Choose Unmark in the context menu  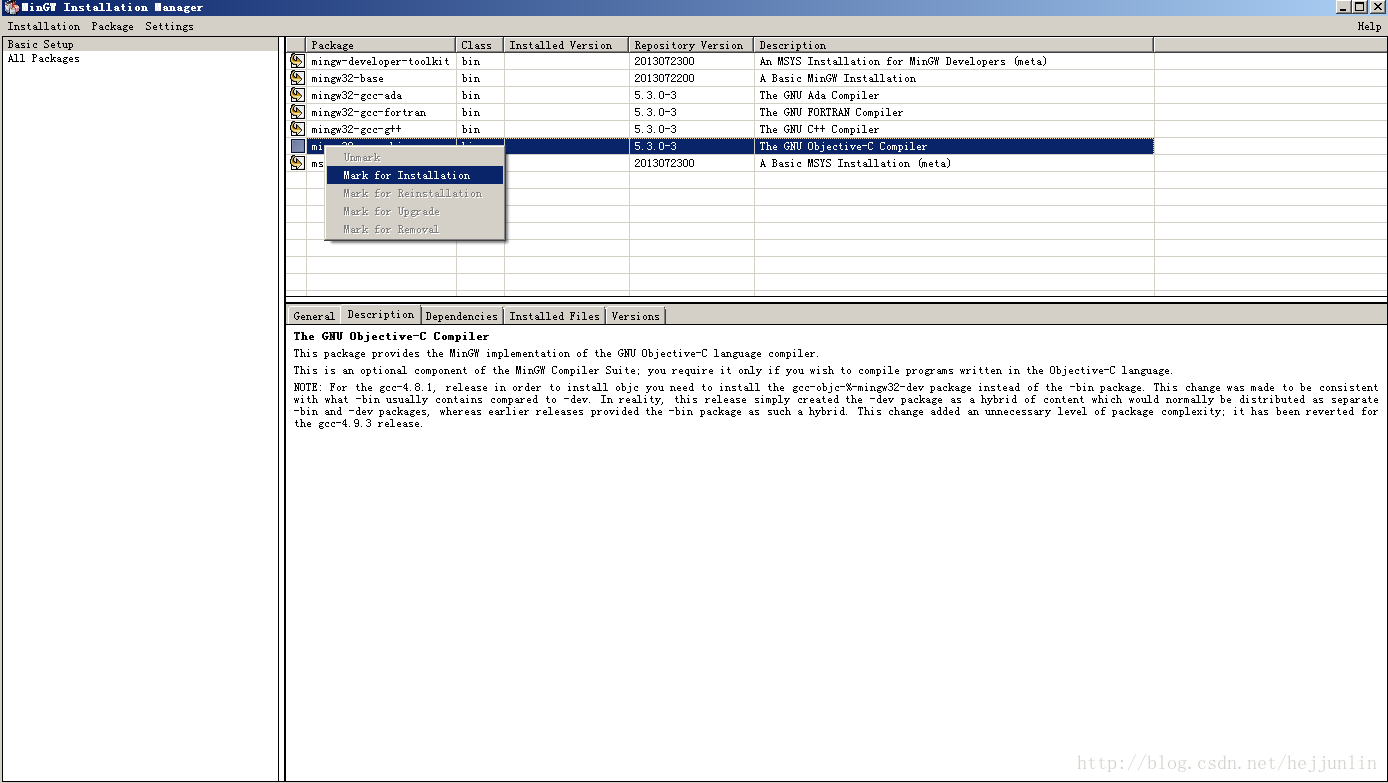coord(415,157)
